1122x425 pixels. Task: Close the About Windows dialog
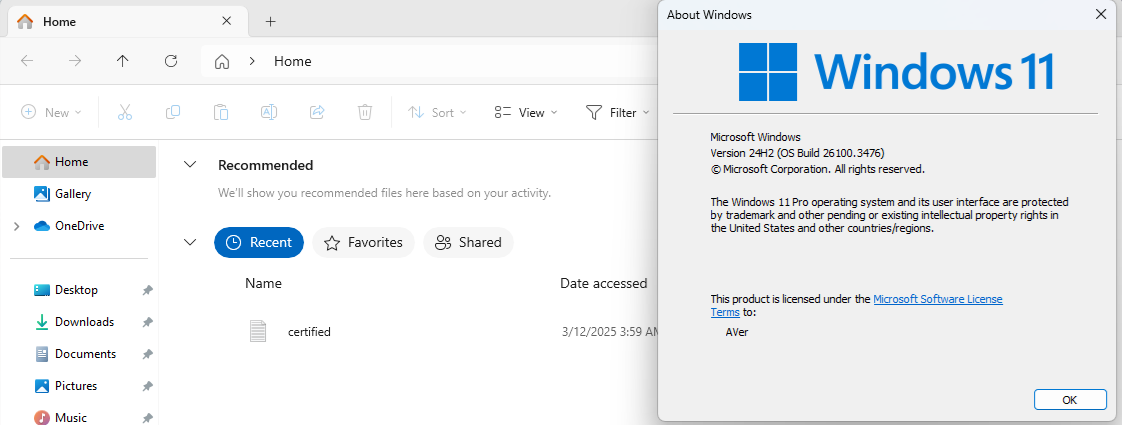1101,14
